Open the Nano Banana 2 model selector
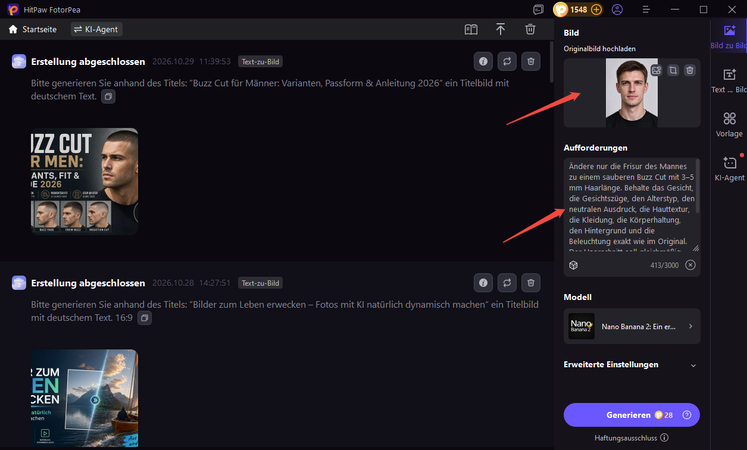This screenshot has width=747, height=450. coord(632,326)
